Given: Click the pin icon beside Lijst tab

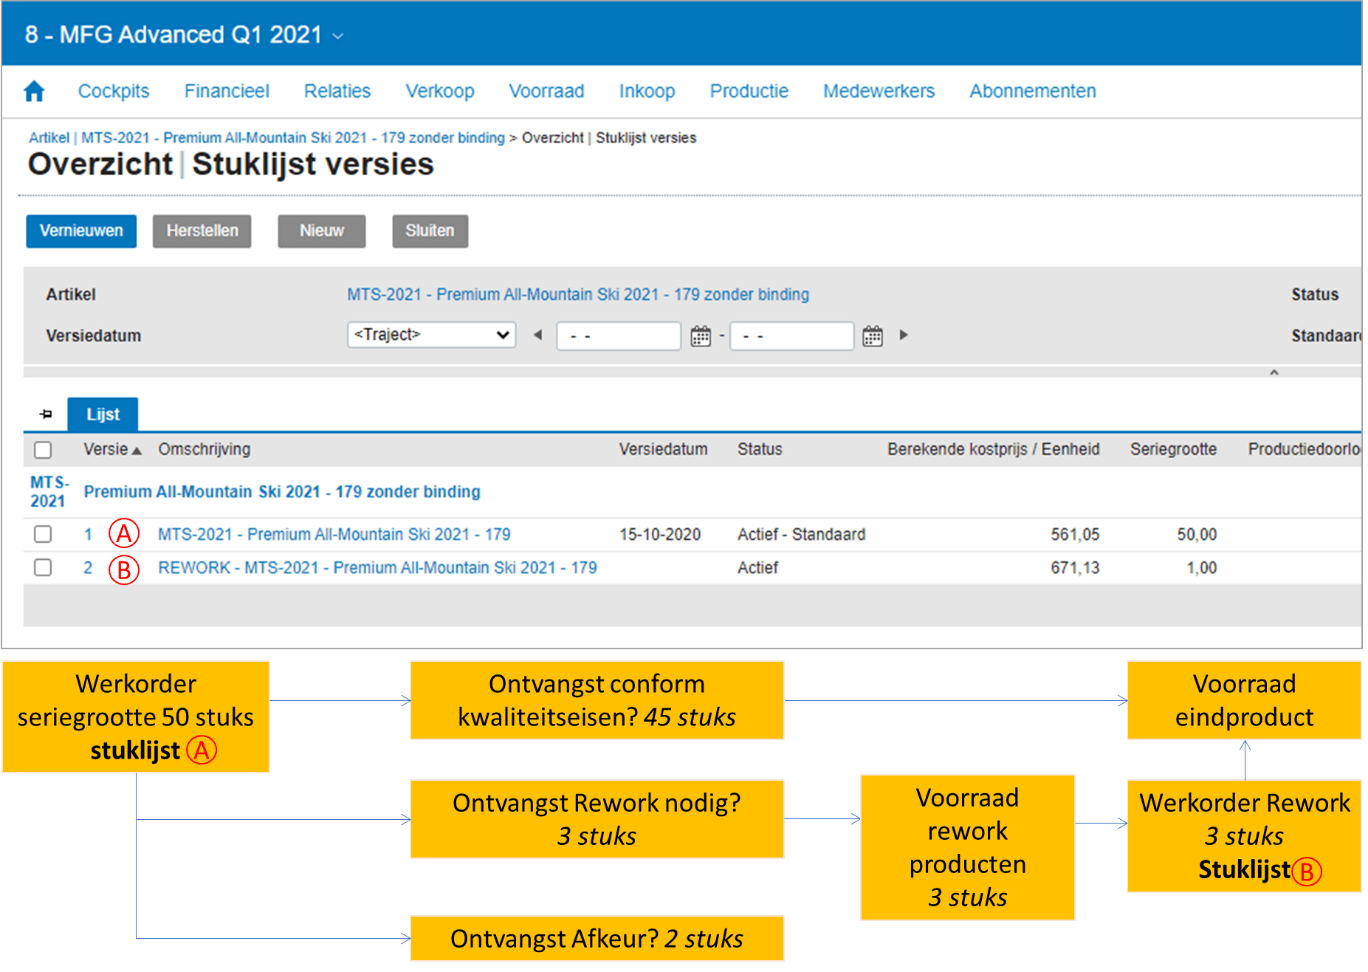Looking at the screenshot, I should pos(46,414).
